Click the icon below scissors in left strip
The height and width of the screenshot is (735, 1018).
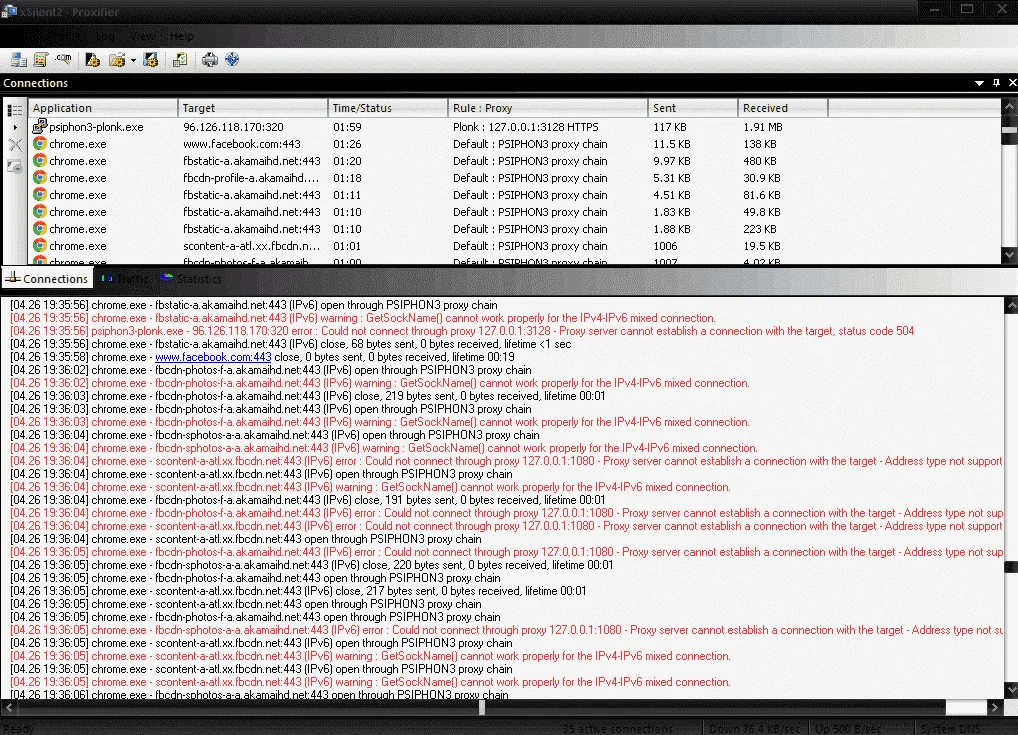coord(14,167)
